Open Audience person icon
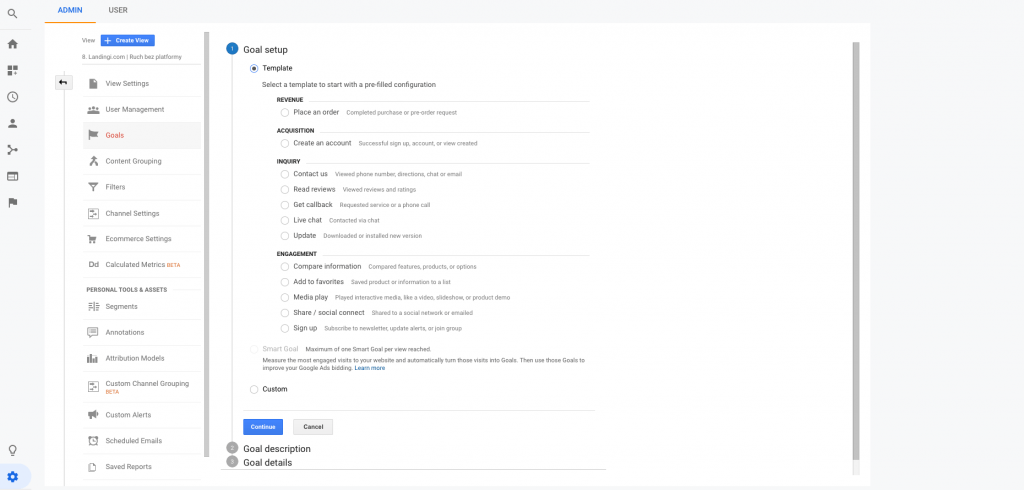This screenshot has height=490, width=1024. [x=12, y=123]
